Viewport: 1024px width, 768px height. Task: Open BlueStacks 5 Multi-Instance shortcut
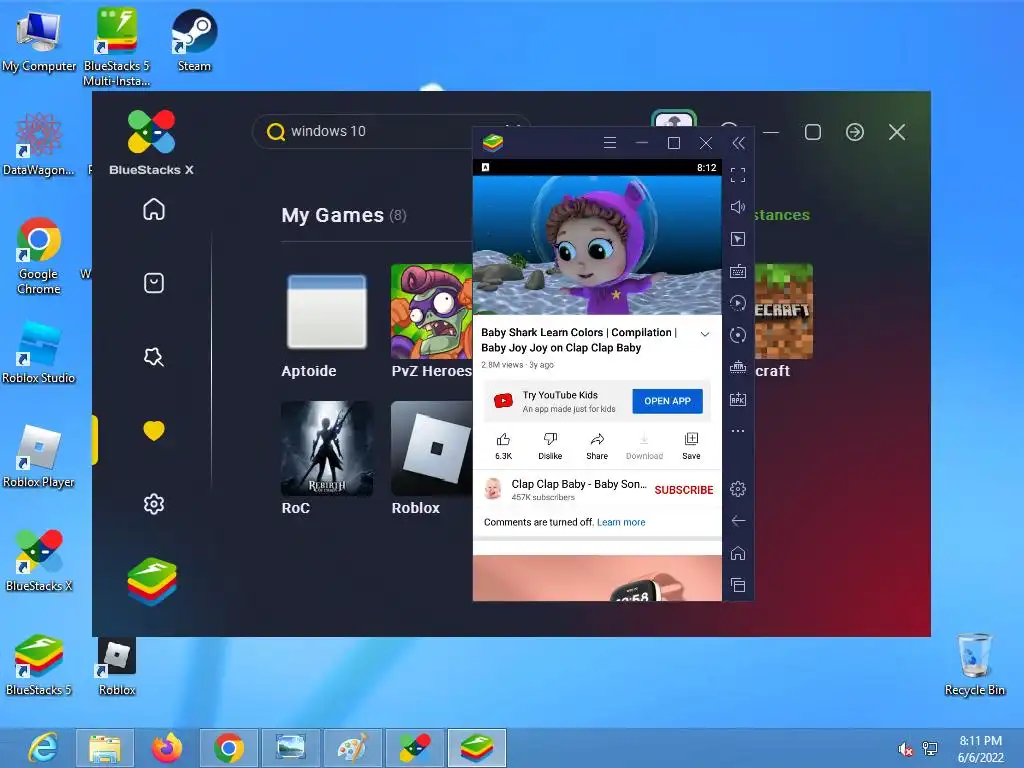(x=116, y=47)
